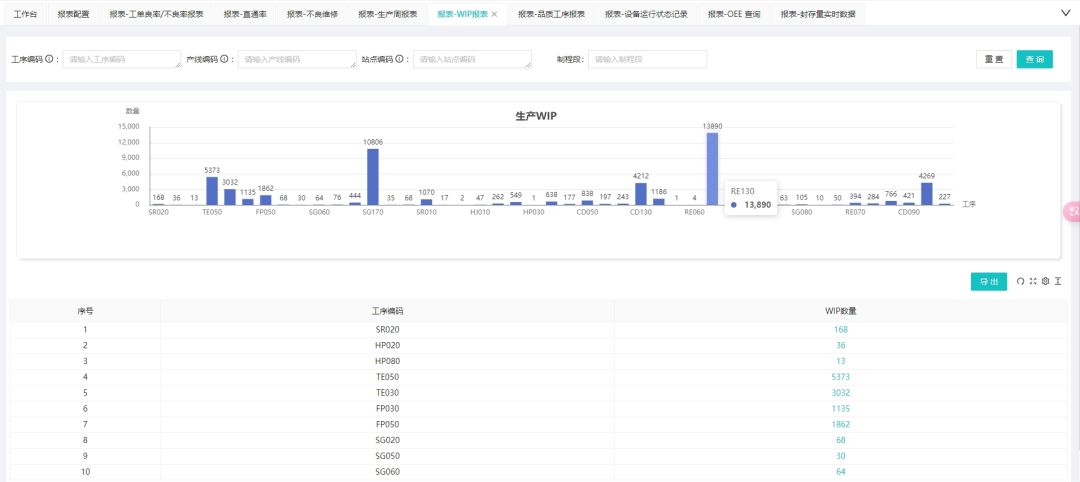Click WIP quantity link 5373 in the table
The height and width of the screenshot is (482, 1080).
pos(840,377)
